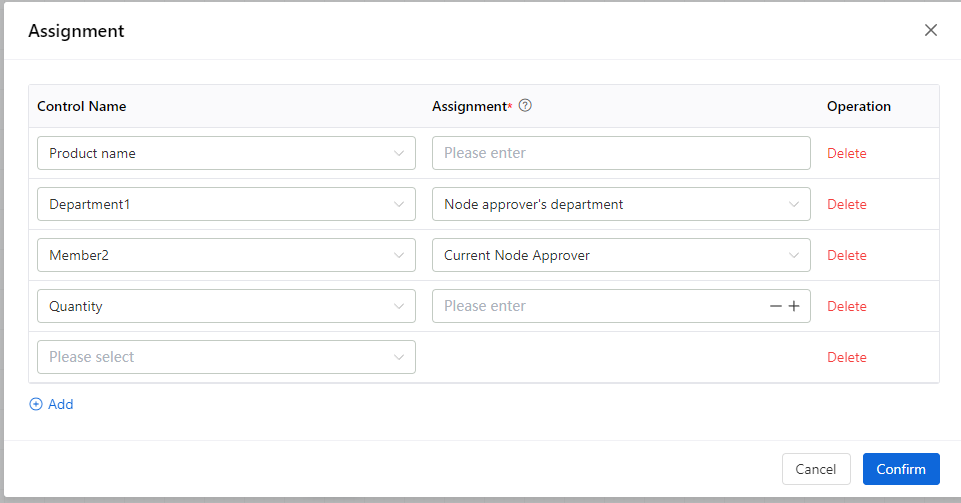Click the minus icon in Quantity field

tap(775, 306)
